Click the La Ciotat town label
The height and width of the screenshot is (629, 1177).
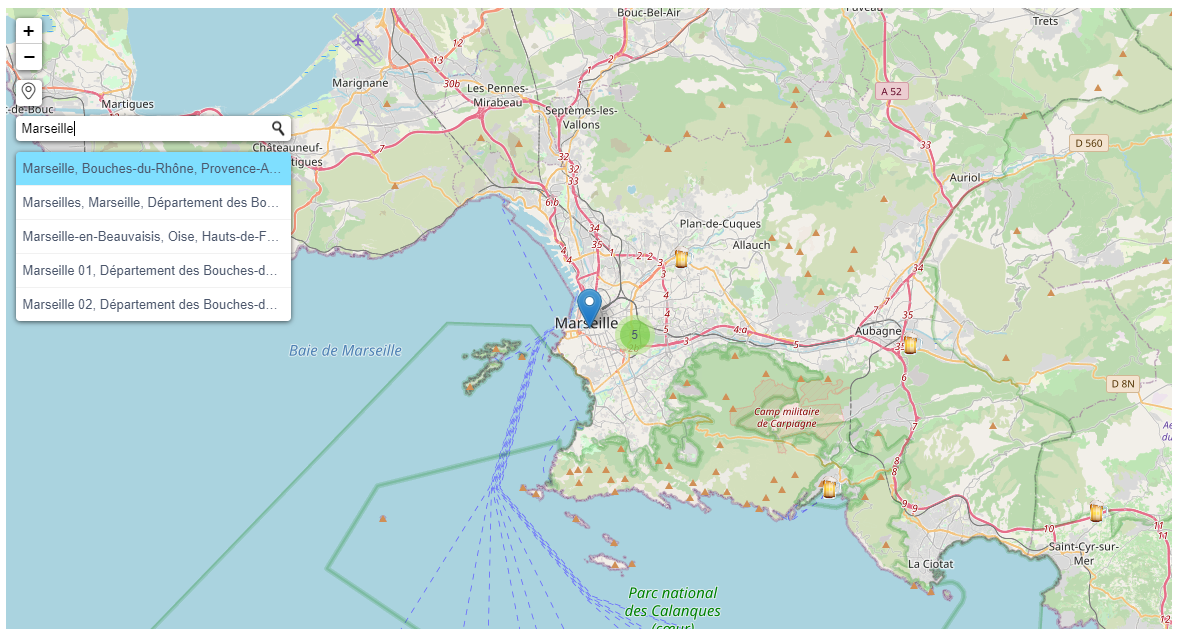pyautogui.click(x=930, y=564)
